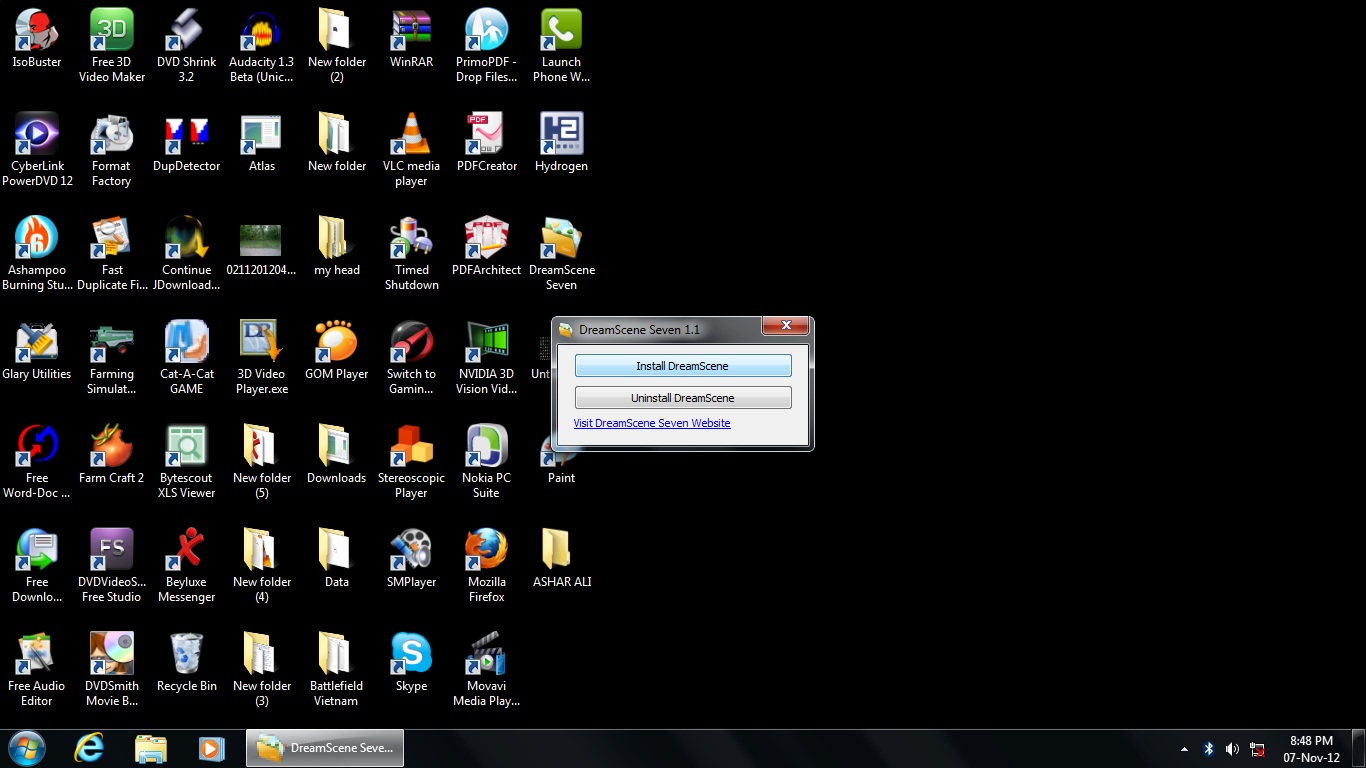Viewport: 1366px width, 768px height.
Task: Select the New folder (5) icon
Action: tap(262, 462)
